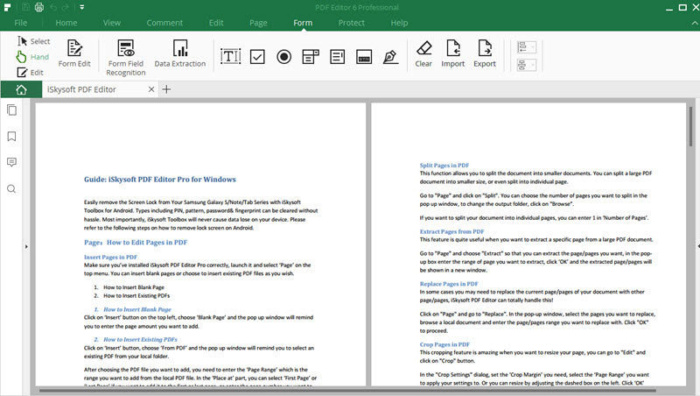Insert a List Box form field
The image size is (700, 396).
(x=337, y=57)
